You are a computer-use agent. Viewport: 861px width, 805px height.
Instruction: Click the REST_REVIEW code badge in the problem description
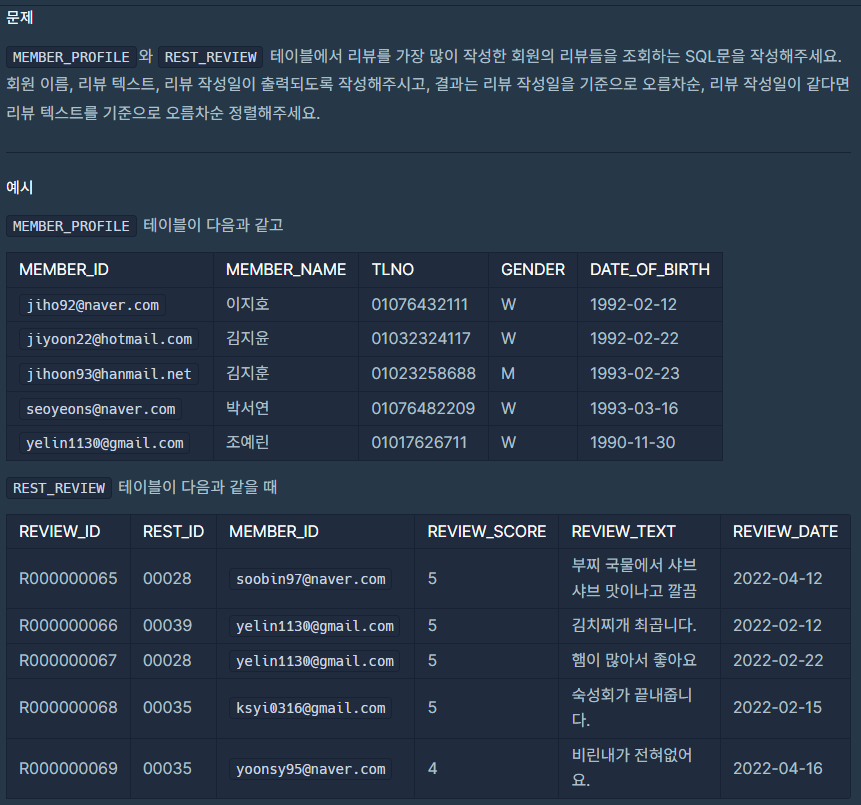210,57
